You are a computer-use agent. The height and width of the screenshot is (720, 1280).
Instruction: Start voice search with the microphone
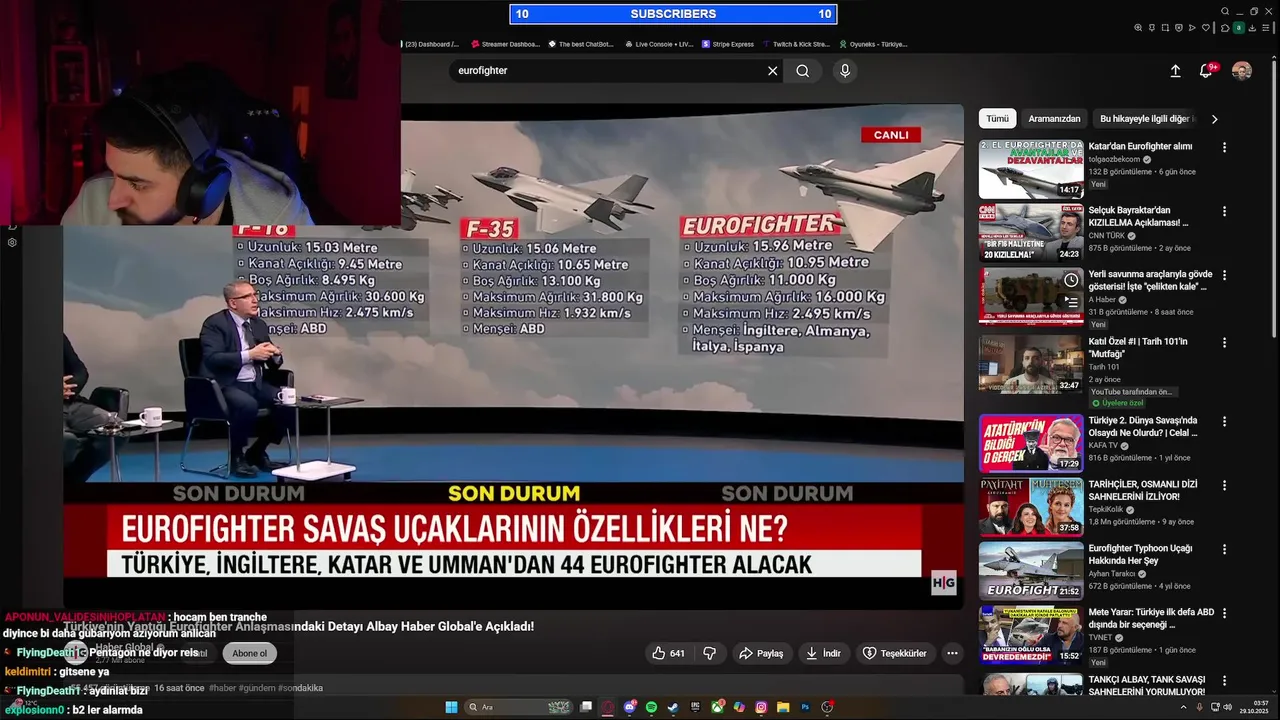click(845, 71)
